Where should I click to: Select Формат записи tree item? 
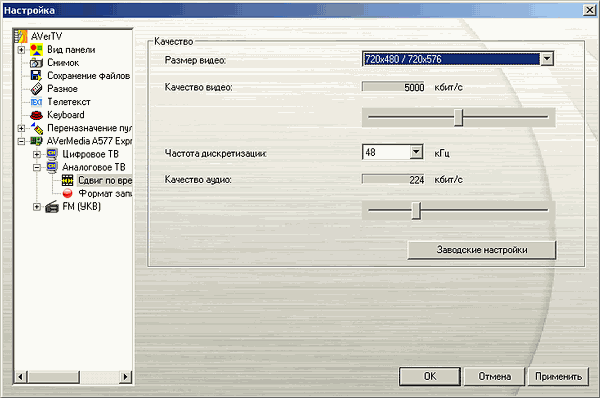[x=105, y=193]
